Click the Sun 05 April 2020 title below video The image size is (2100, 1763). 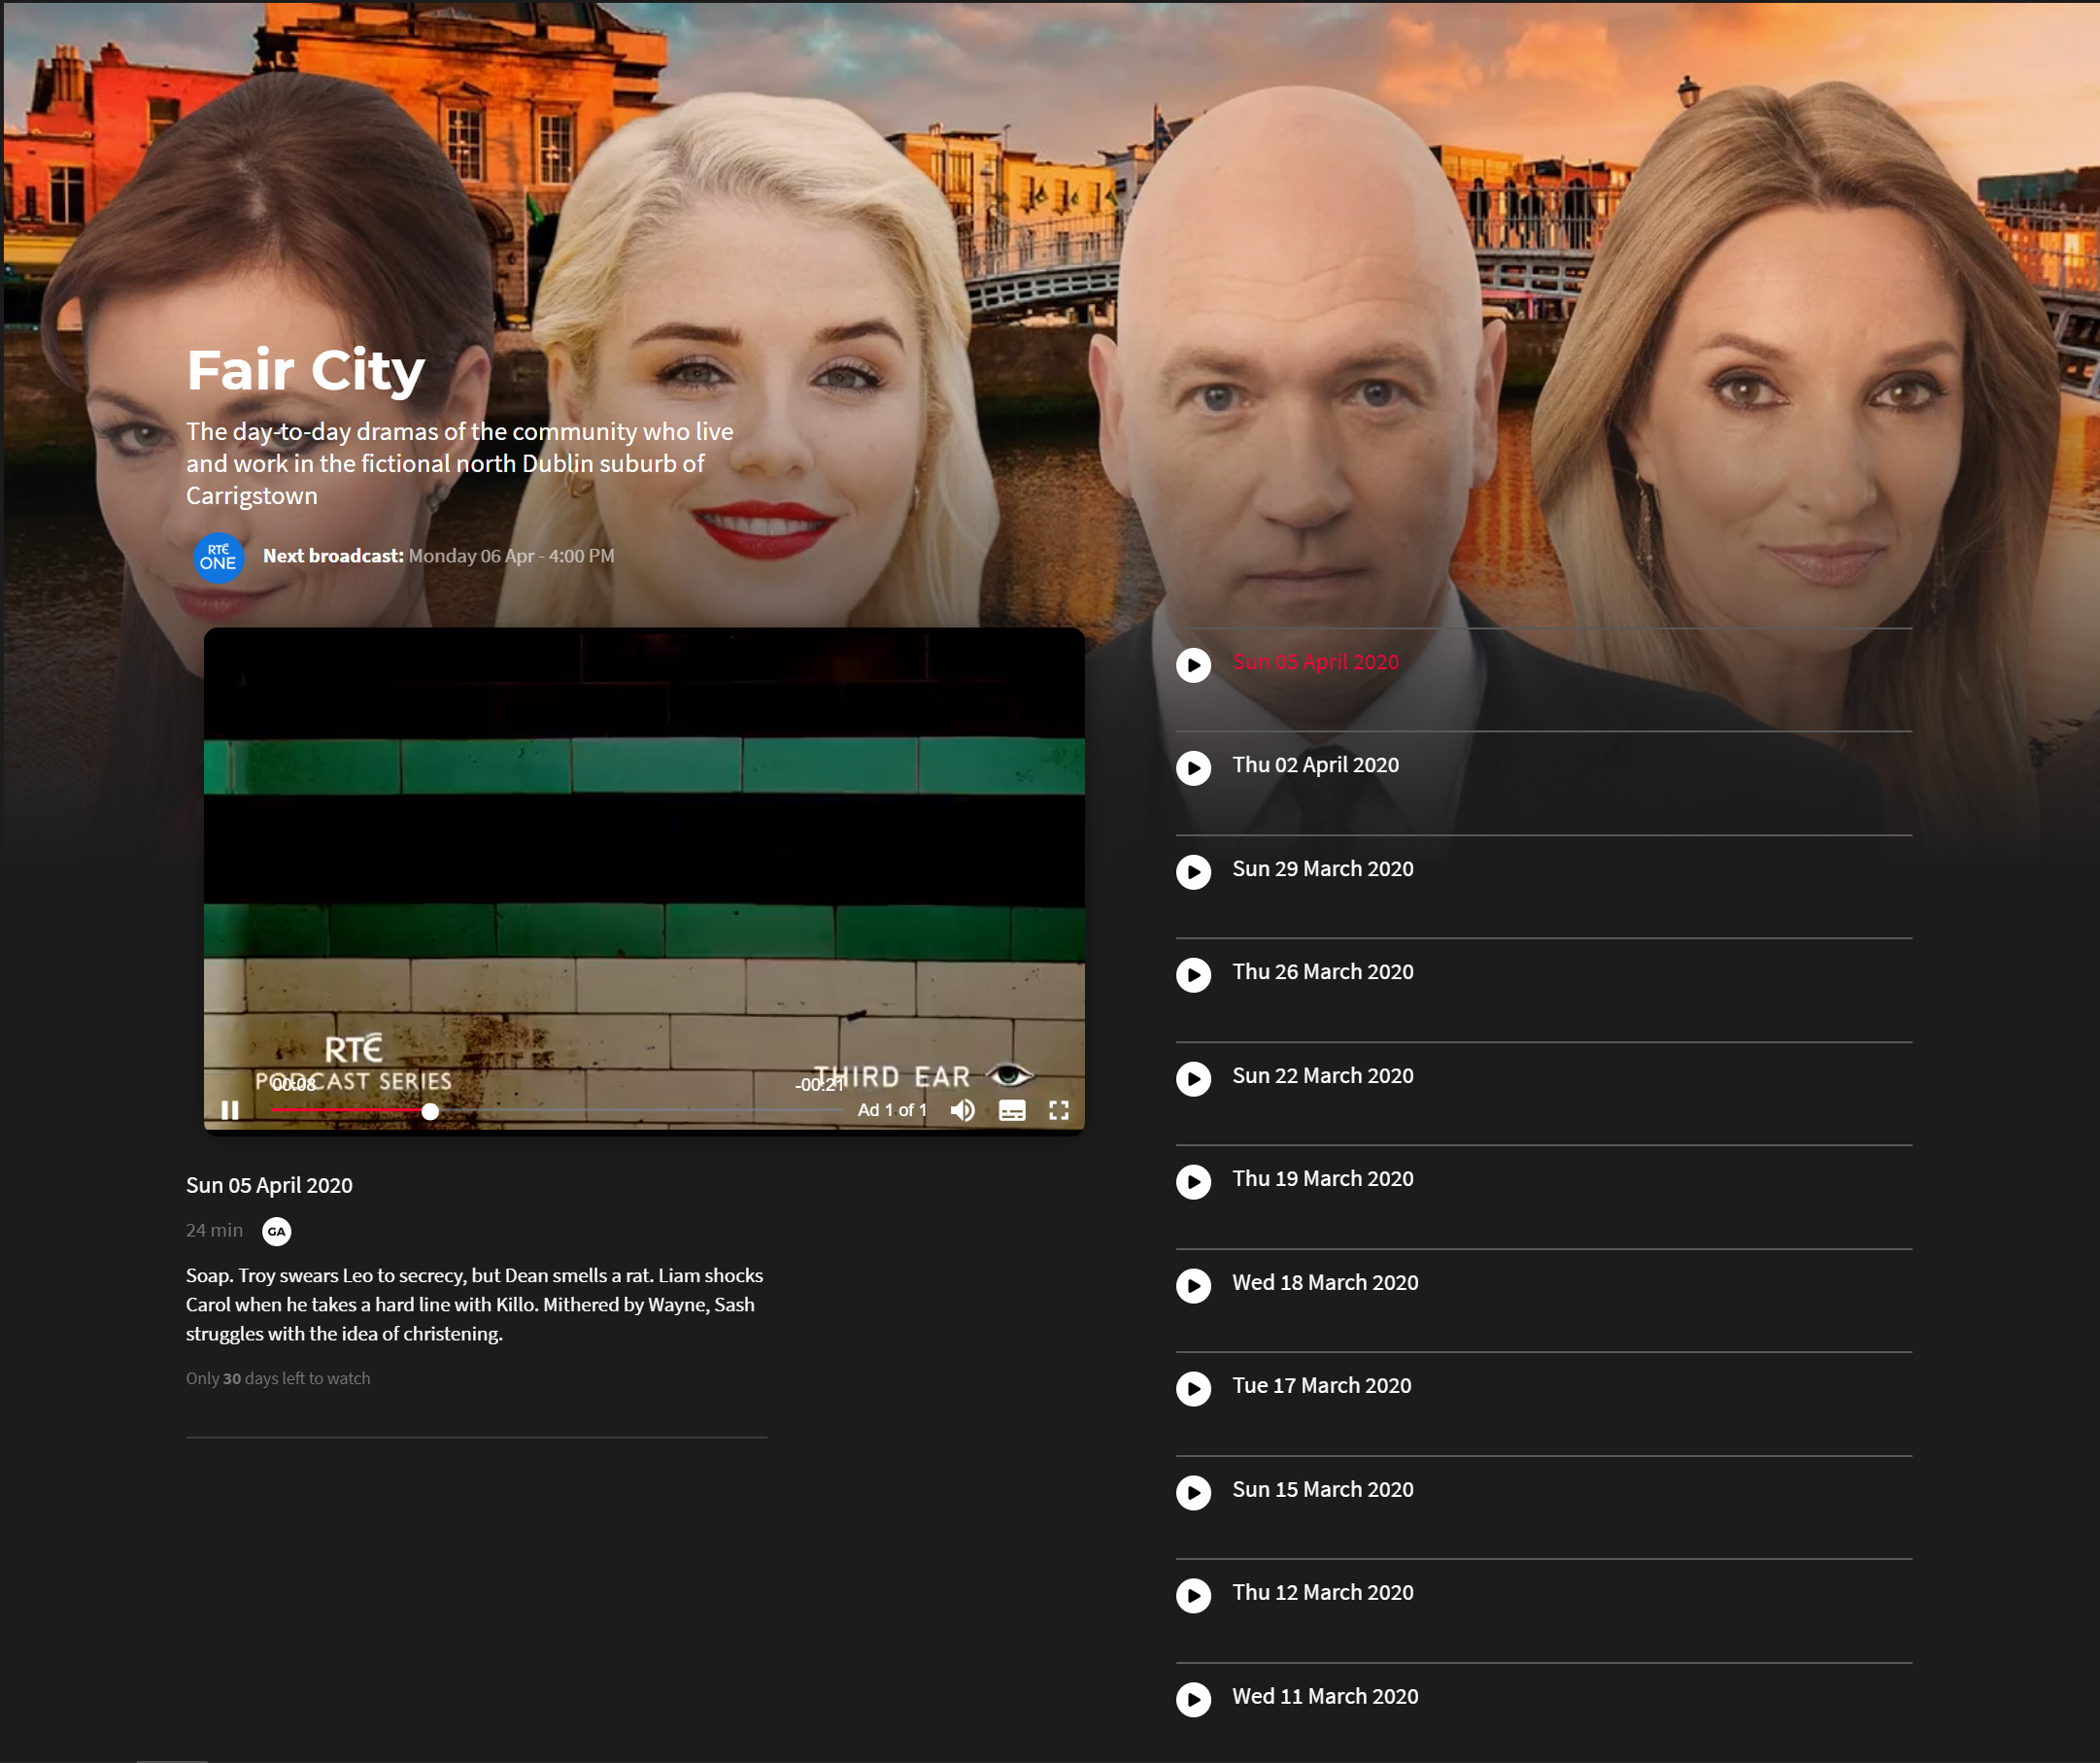click(269, 1185)
